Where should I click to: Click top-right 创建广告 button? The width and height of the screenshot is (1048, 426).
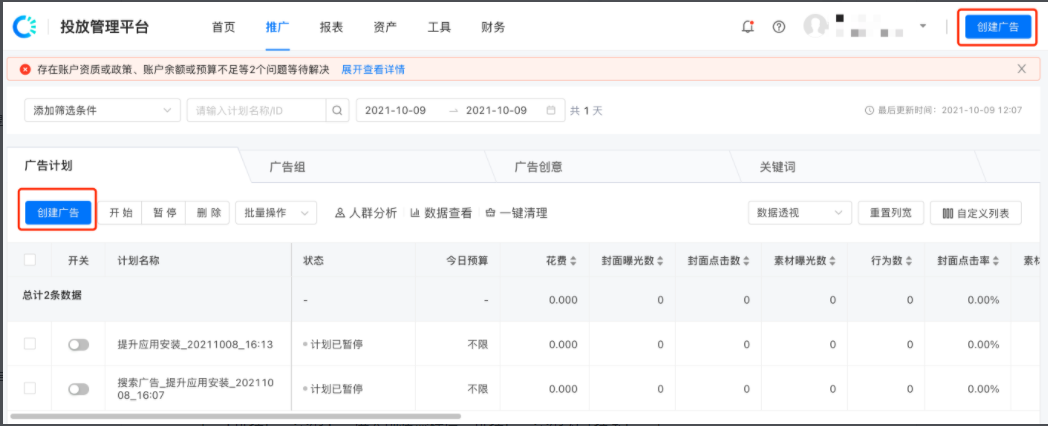[998, 27]
